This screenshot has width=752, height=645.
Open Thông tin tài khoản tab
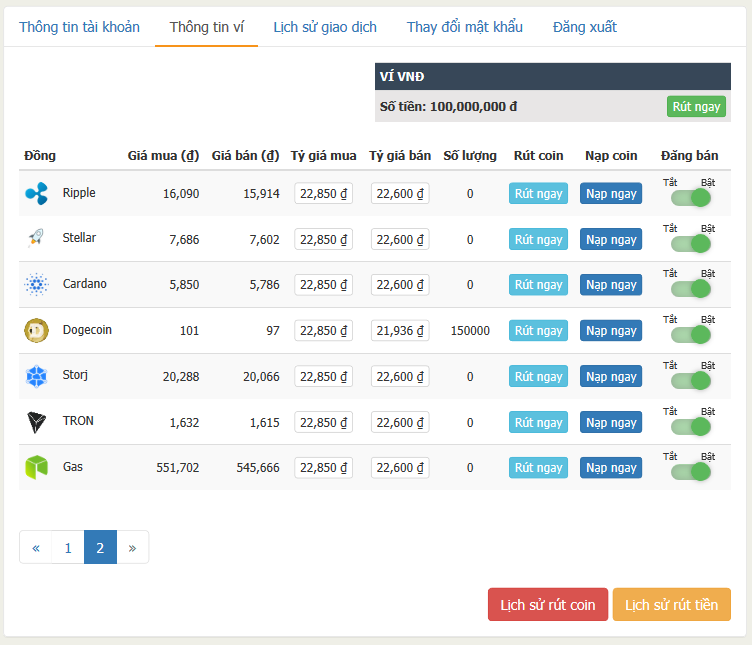click(x=79, y=27)
